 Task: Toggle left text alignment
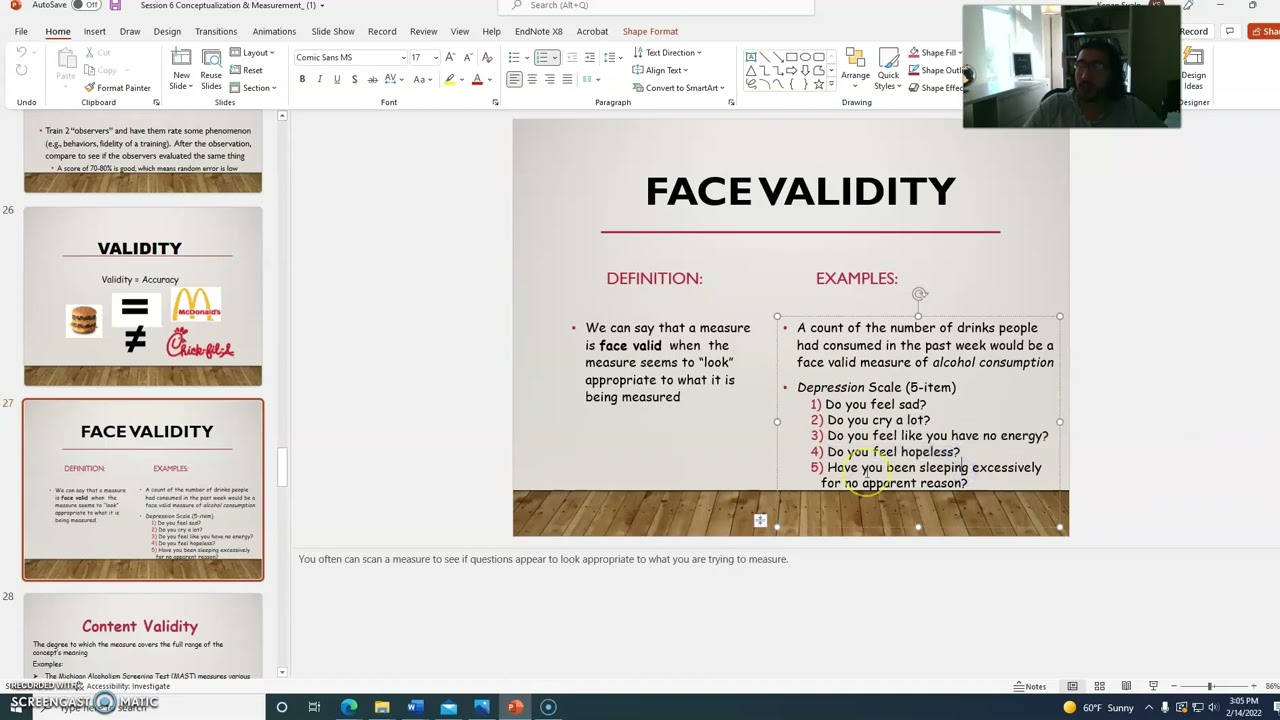coord(514,79)
